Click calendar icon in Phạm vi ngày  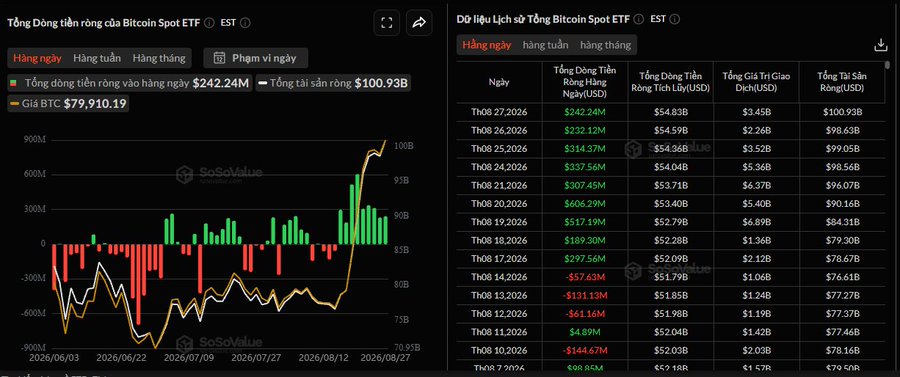[219, 57]
